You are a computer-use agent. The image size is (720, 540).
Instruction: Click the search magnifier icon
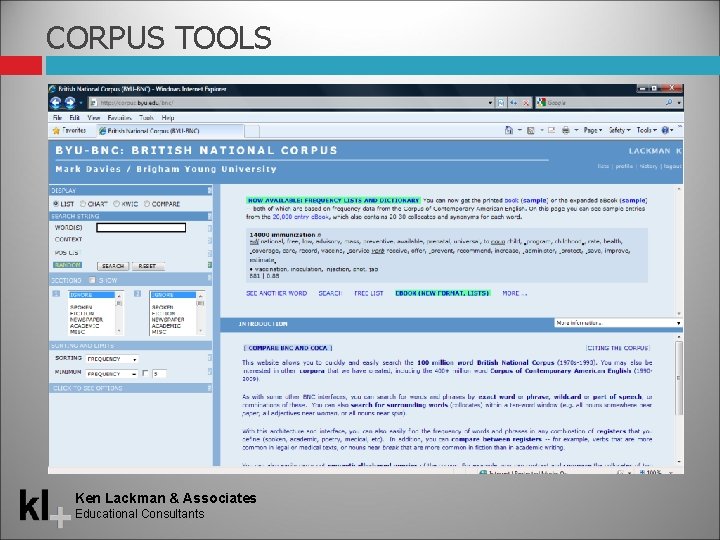(x=669, y=103)
